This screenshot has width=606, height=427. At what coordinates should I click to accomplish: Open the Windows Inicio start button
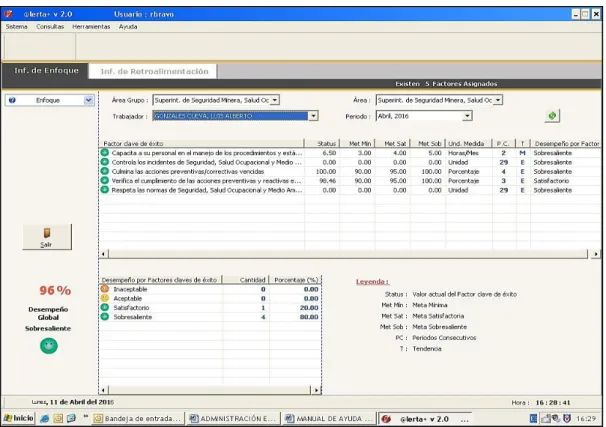click(19, 418)
